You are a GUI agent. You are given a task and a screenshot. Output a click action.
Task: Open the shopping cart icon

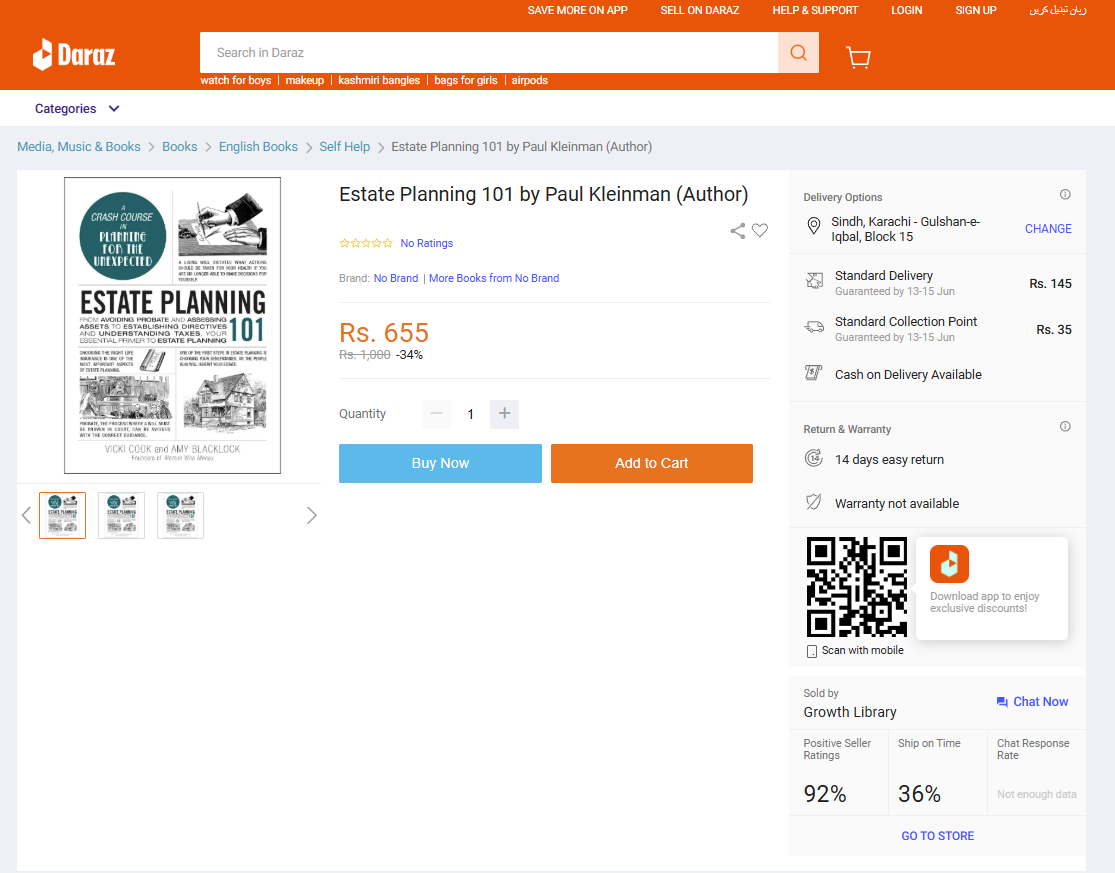(858, 57)
